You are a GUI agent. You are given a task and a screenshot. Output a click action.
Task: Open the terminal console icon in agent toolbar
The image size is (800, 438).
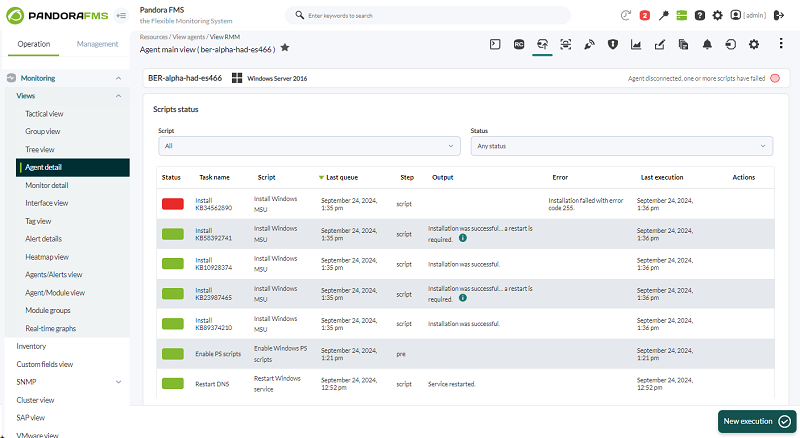click(495, 44)
